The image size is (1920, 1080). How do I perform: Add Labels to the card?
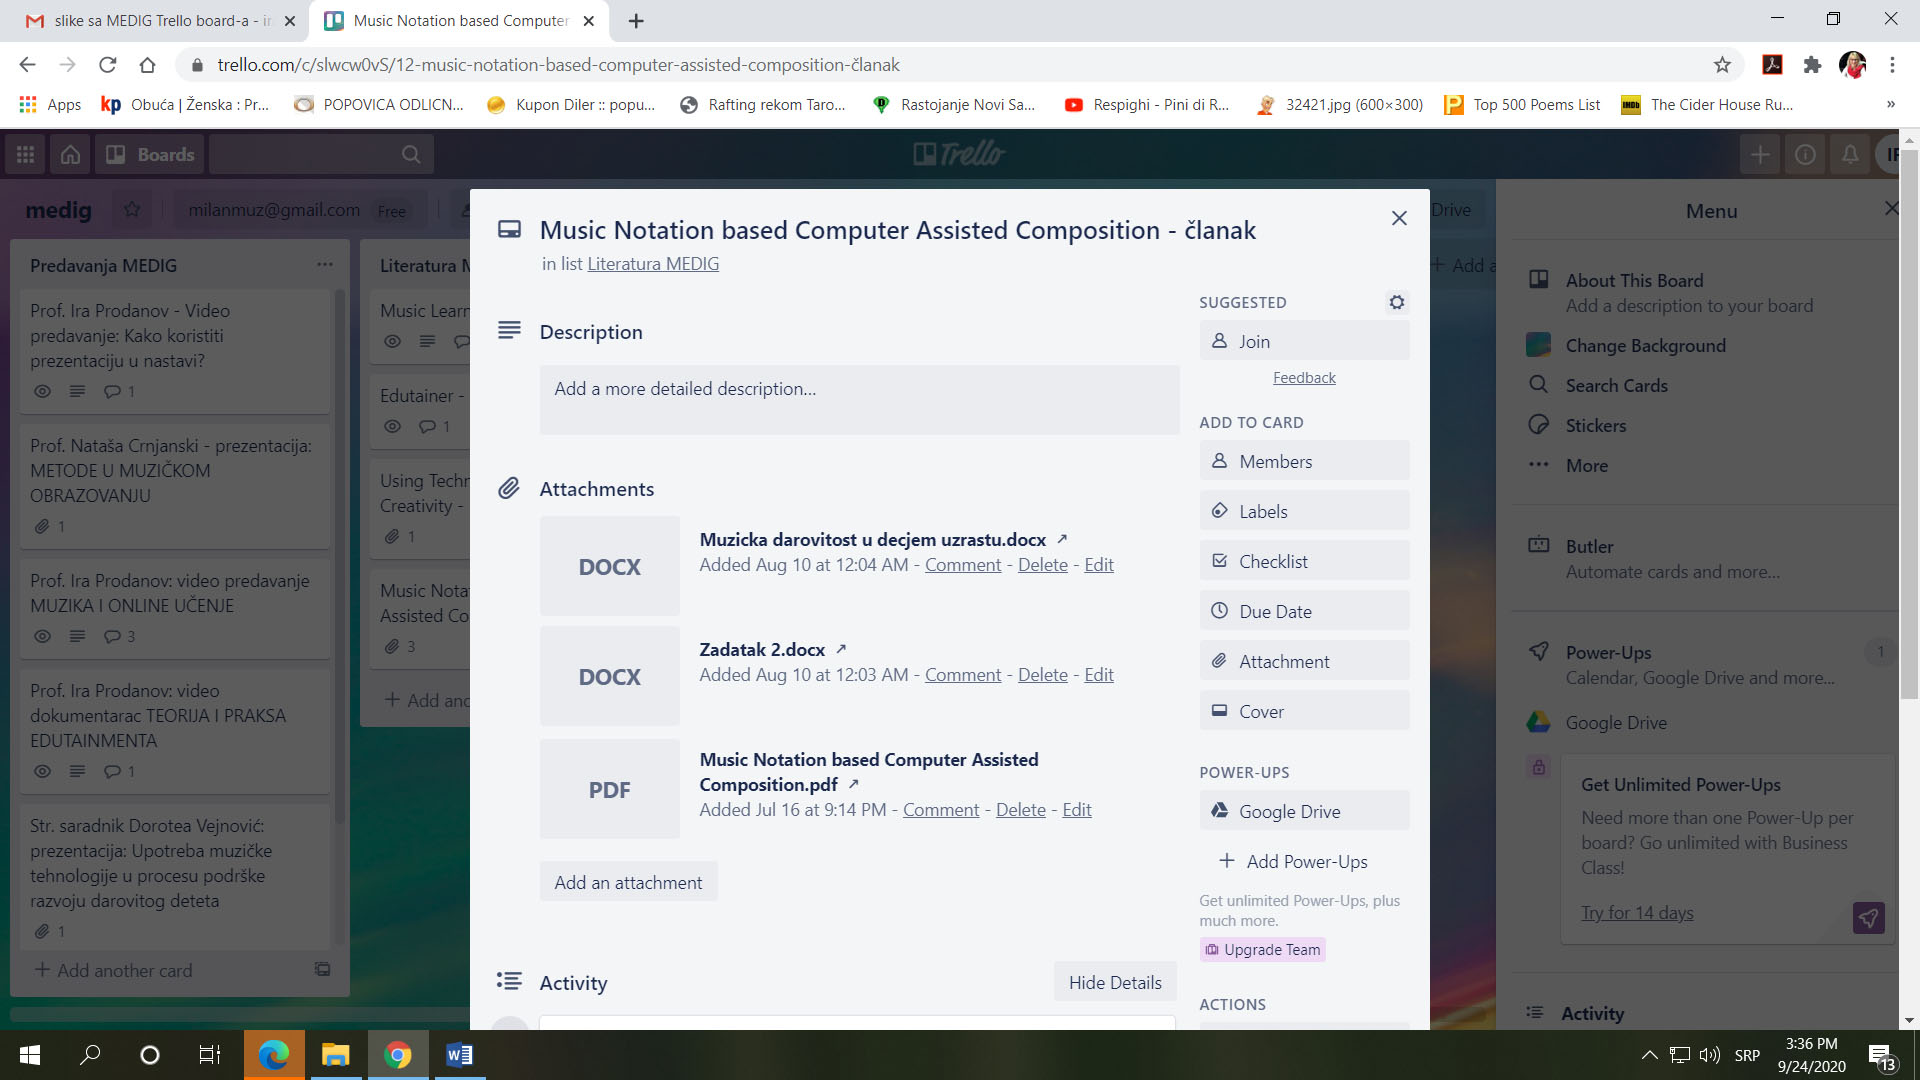pos(1304,511)
